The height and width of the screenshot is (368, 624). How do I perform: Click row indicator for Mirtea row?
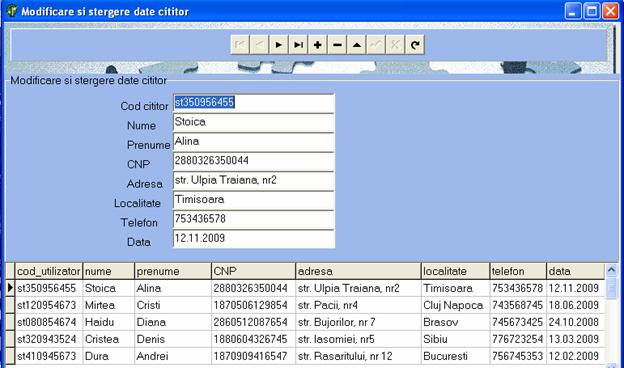(10, 306)
